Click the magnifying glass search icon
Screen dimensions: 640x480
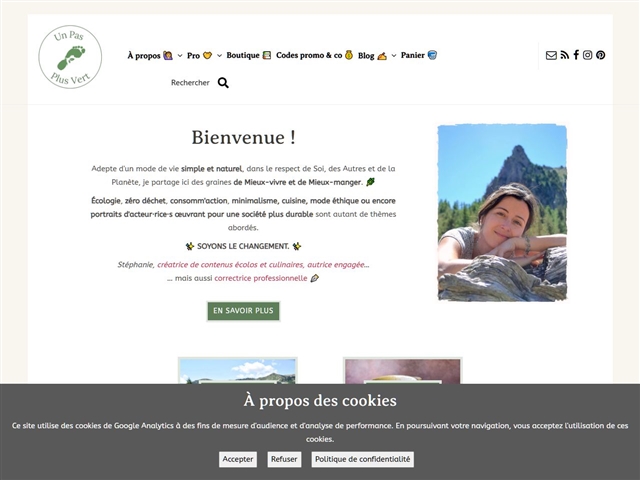(x=223, y=83)
